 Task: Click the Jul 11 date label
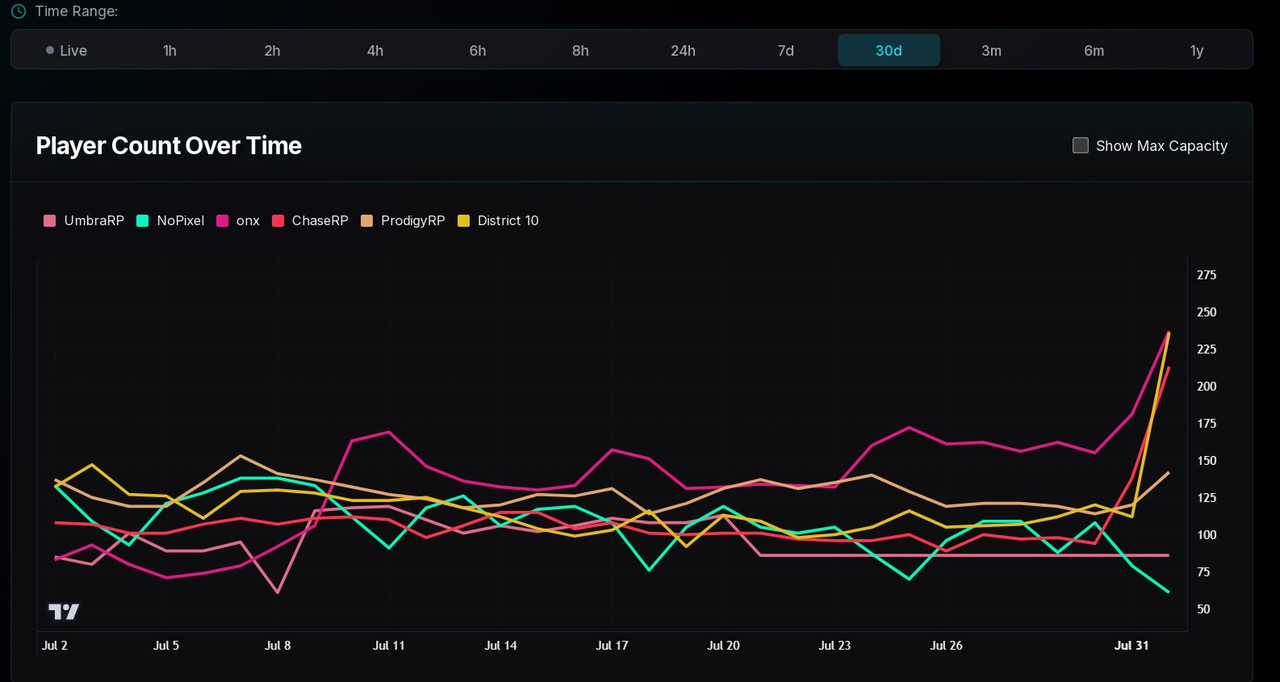coord(389,646)
